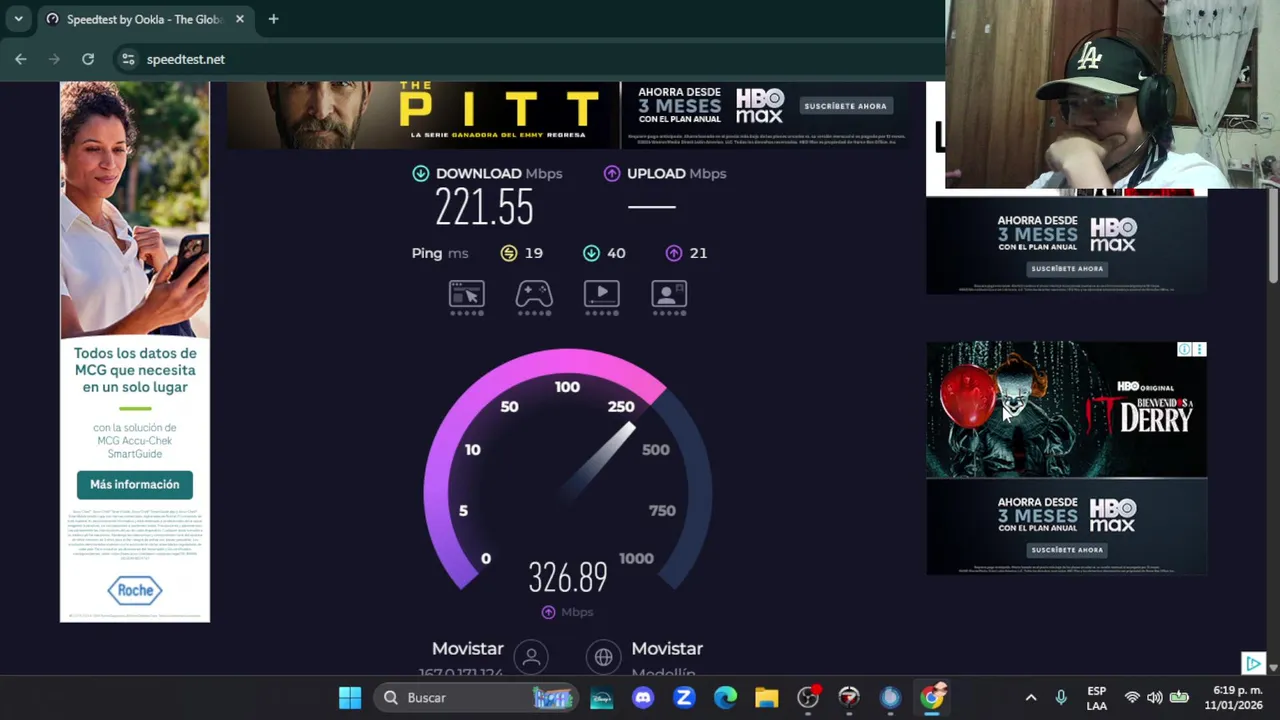
Task: Click the AdChoices icon at page bottom right
Action: (1253, 663)
